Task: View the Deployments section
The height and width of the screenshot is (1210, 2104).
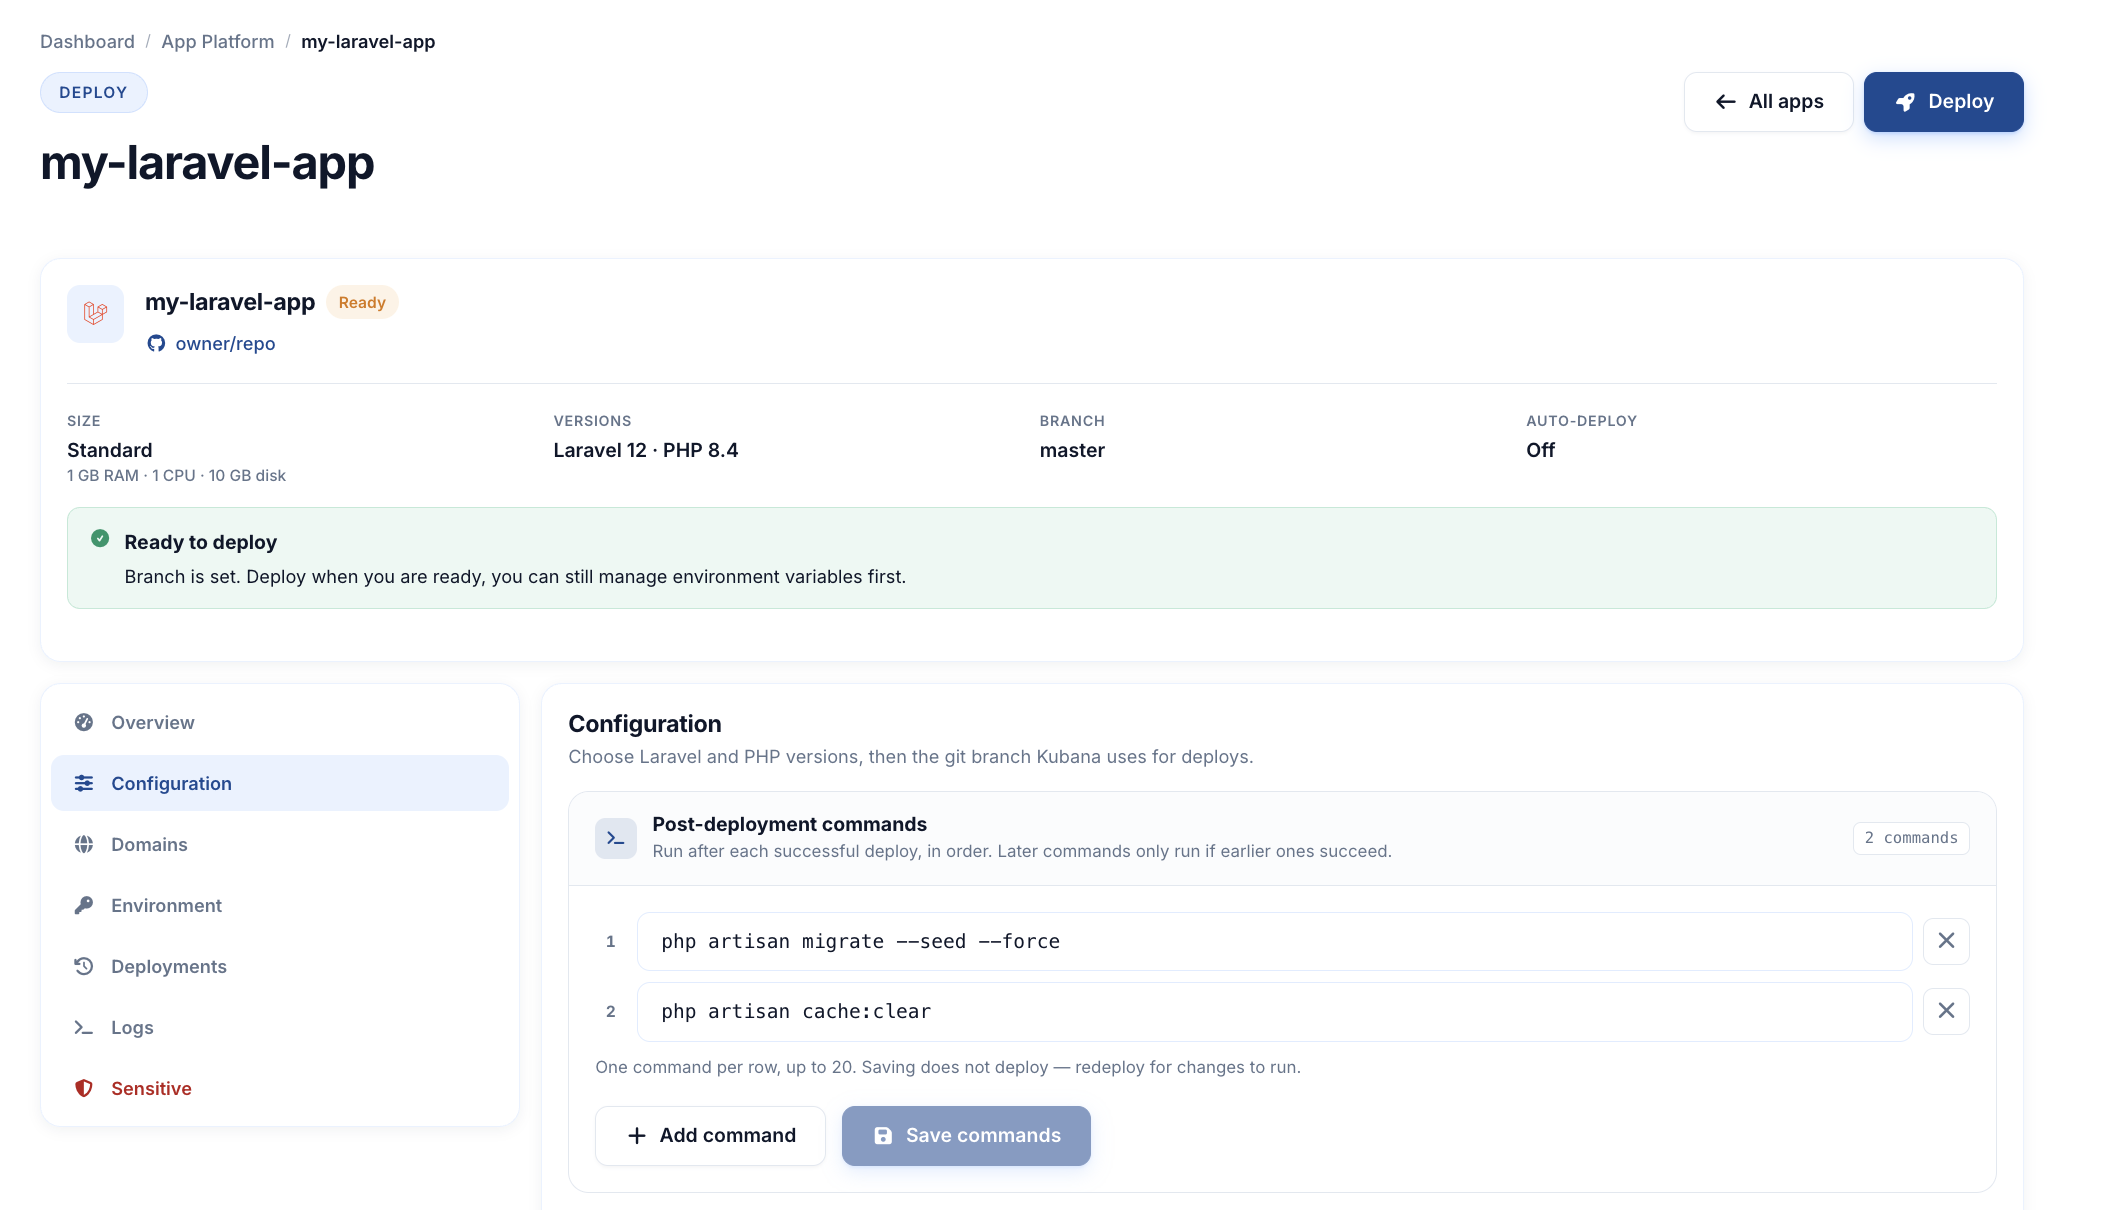Action: coord(280,966)
